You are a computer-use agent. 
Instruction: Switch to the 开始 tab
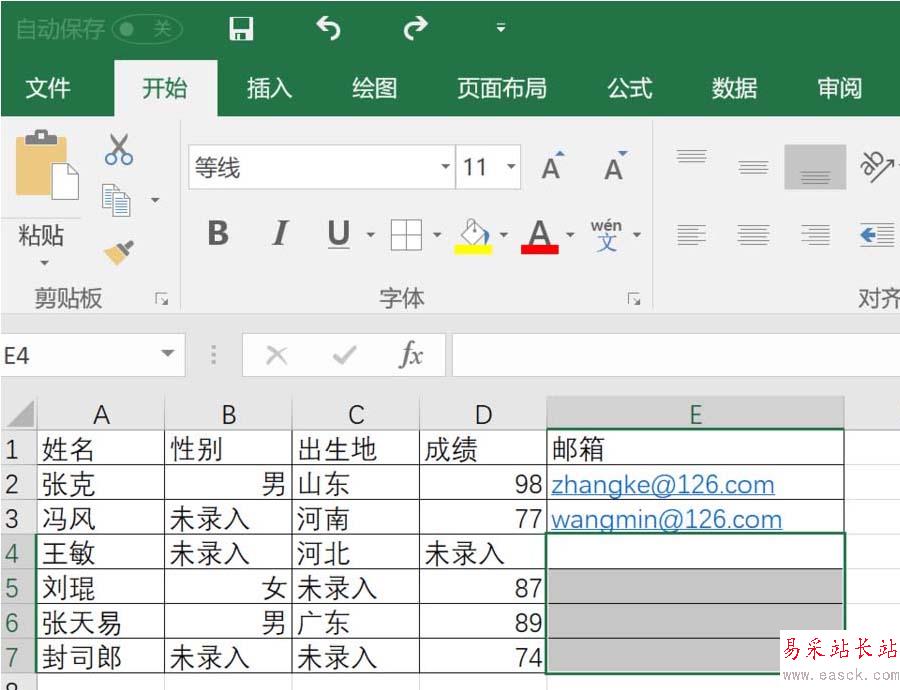coord(165,88)
